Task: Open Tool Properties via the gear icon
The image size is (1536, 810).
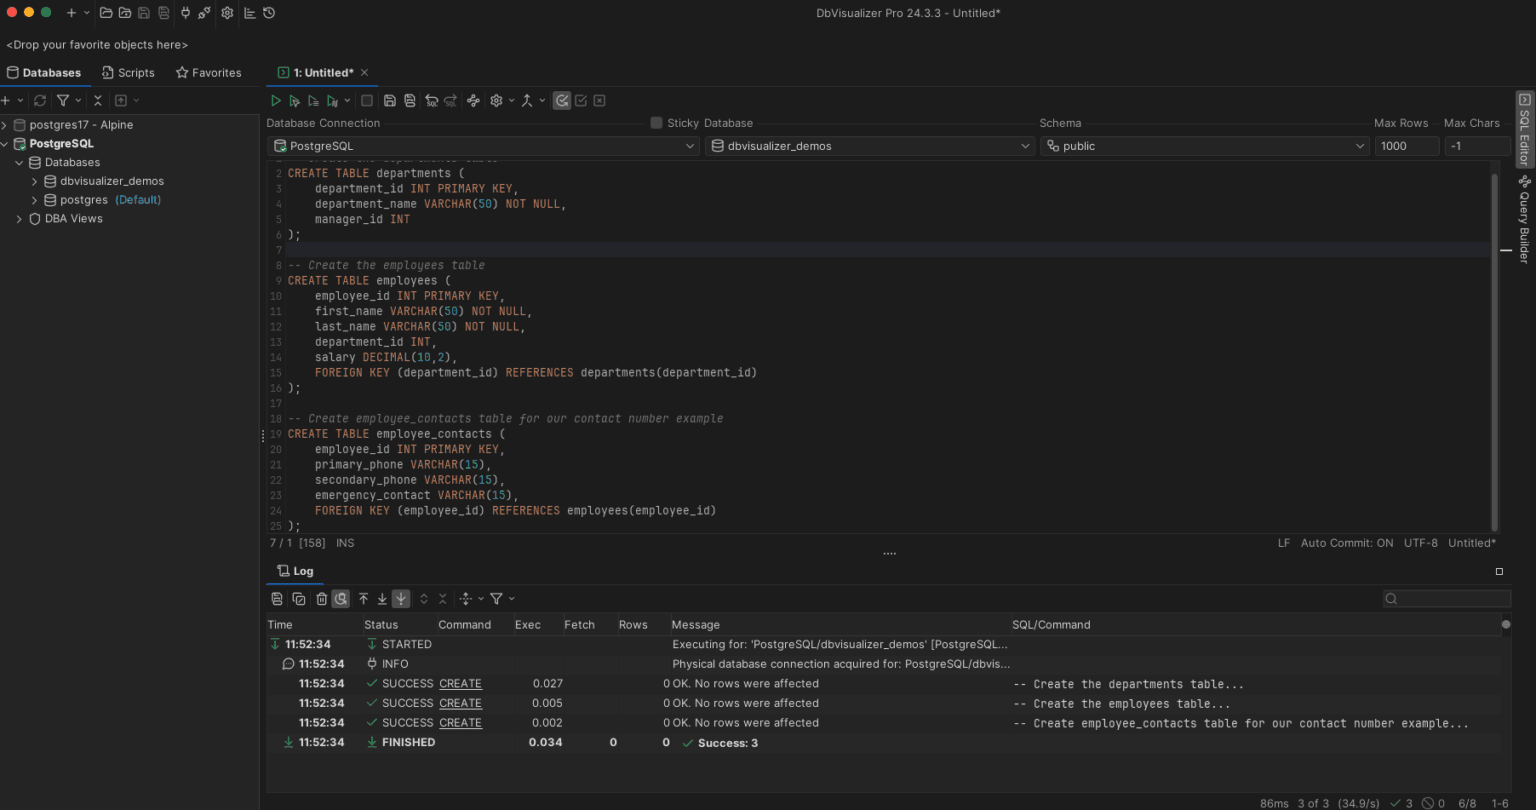Action: 227,13
